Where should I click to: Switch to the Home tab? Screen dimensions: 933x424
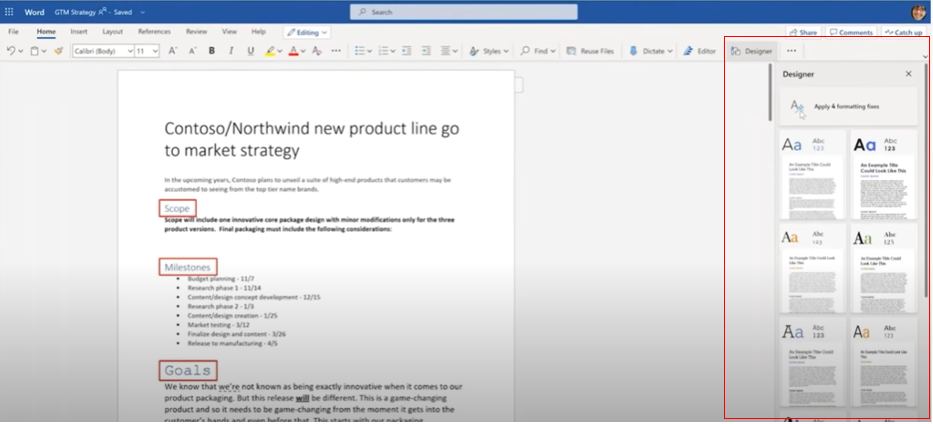point(46,32)
